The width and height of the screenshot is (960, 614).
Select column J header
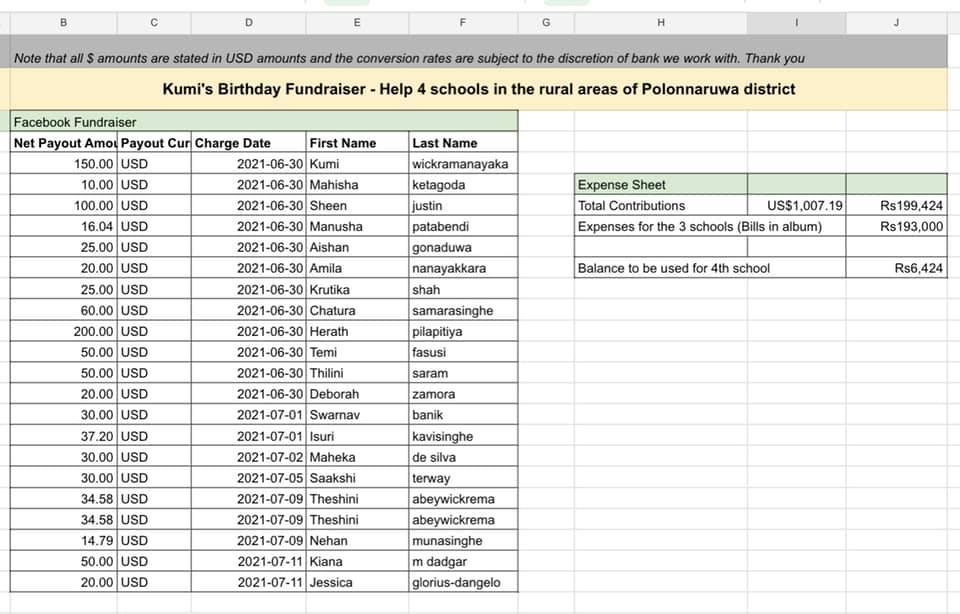point(896,23)
